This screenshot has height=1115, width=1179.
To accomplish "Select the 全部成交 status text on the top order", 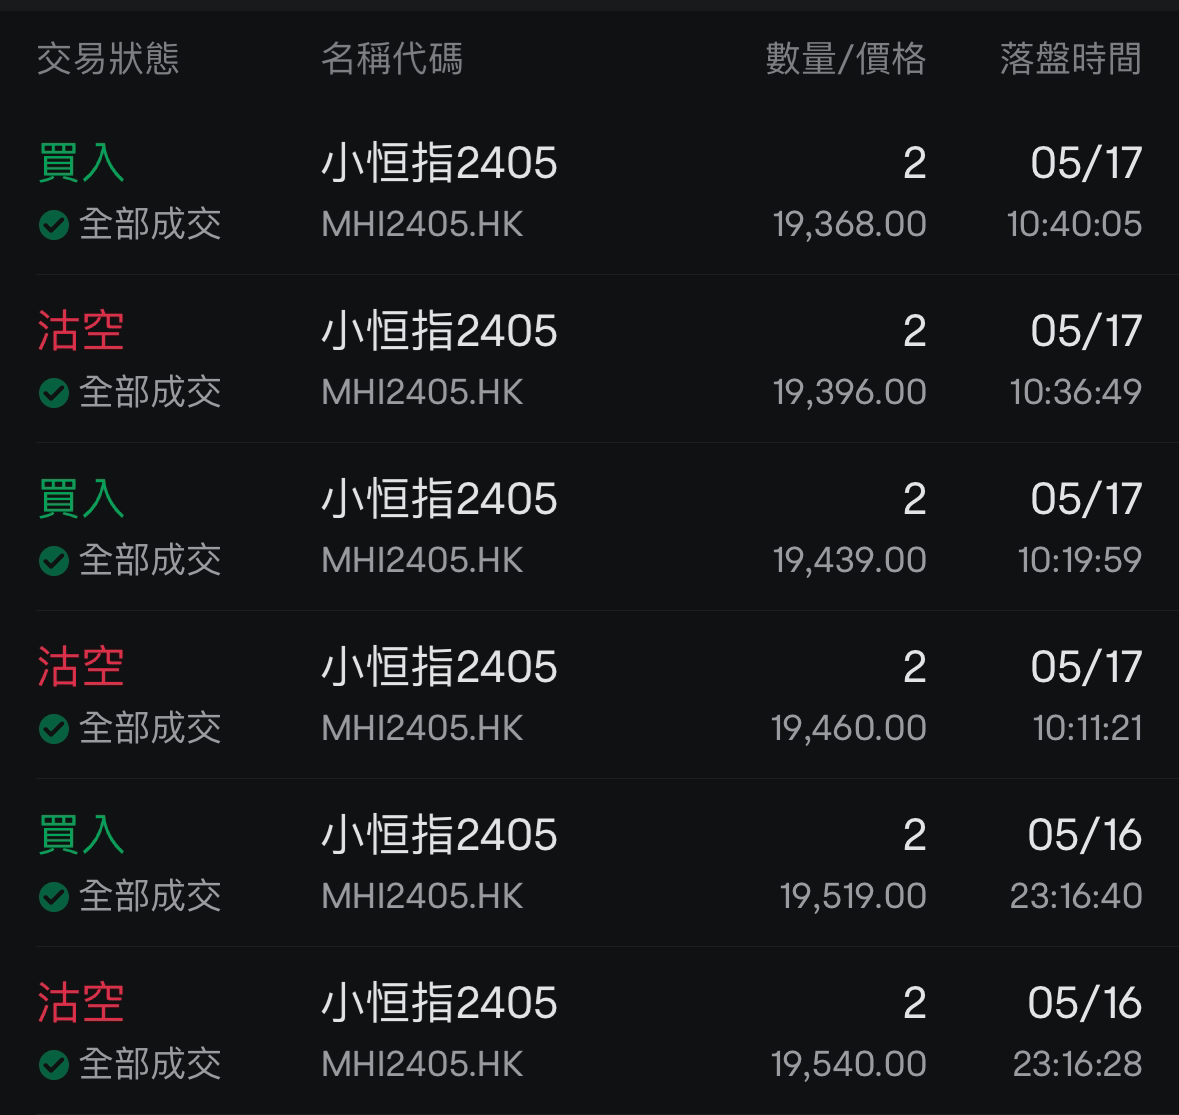I will pyautogui.click(x=148, y=227).
